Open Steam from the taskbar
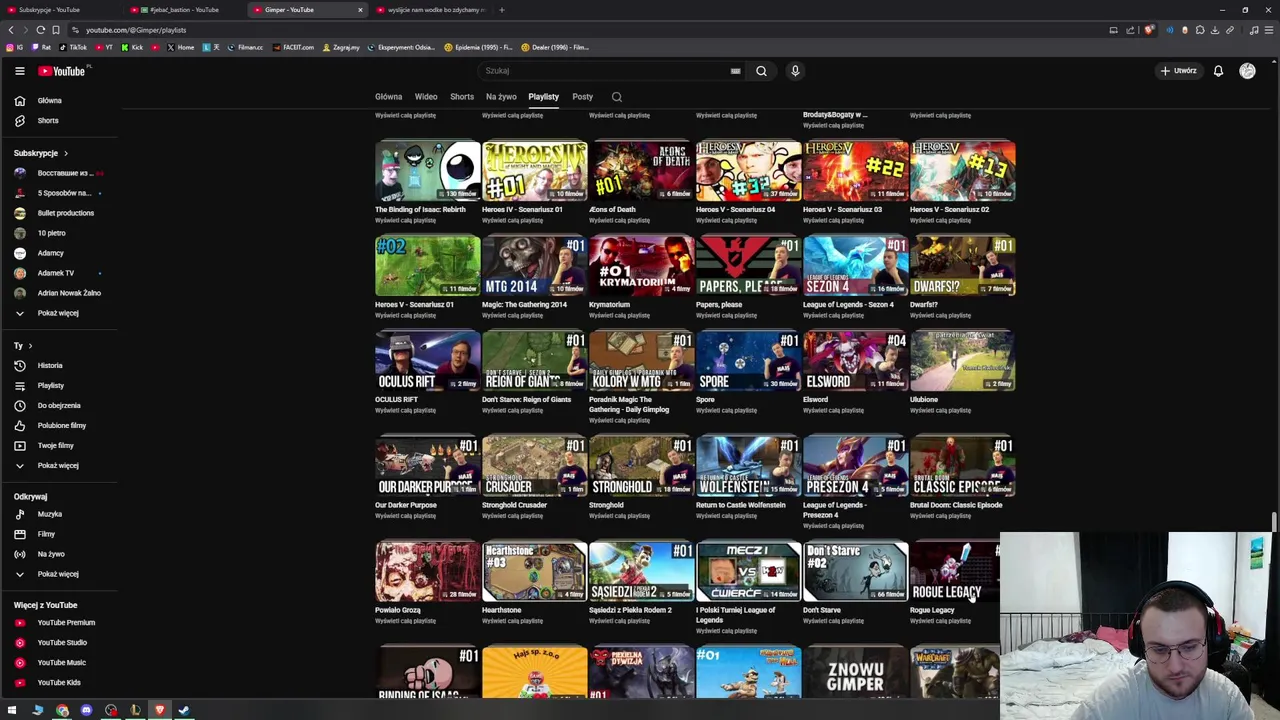This screenshot has height=720, width=1280. coord(183,710)
